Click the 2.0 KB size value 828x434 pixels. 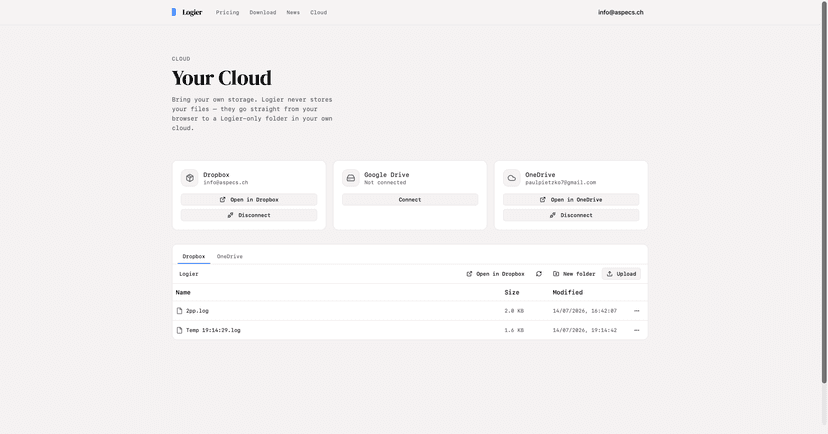coord(514,311)
